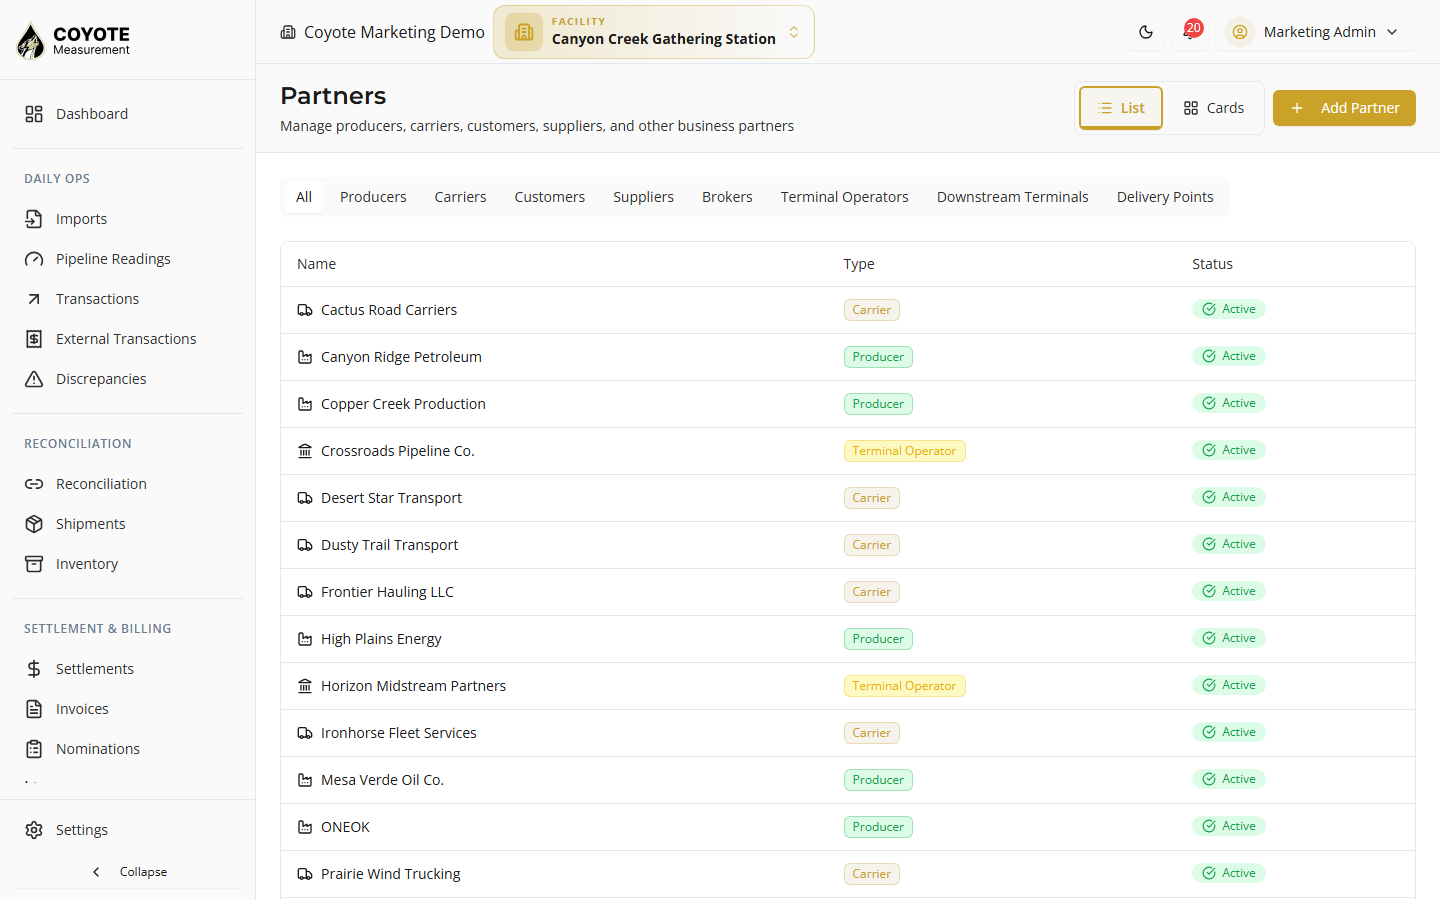Viewport: 1440px width, 900px height.
Task: Open Dusty Trail Transport partner
Action: 389,545
